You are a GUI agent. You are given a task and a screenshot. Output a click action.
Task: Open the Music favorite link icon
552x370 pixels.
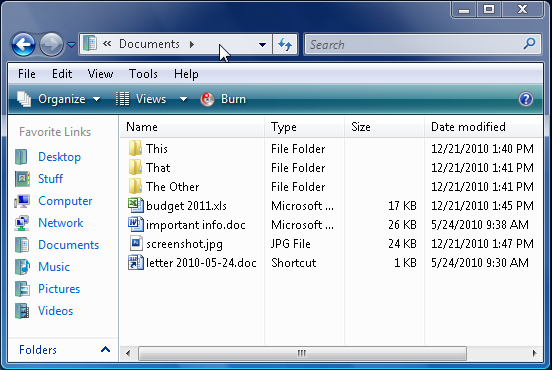pyautogui.click(x=22, y=267)
